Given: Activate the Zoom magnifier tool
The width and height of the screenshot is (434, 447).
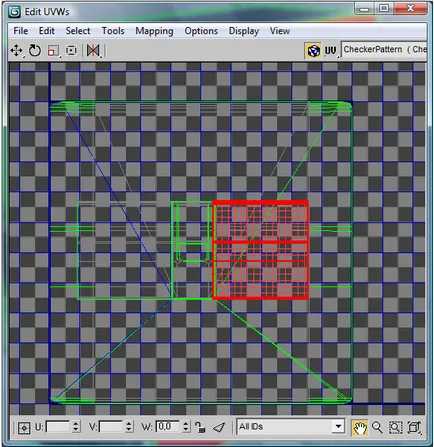Looking at the screenshot, I should point(377,427).
